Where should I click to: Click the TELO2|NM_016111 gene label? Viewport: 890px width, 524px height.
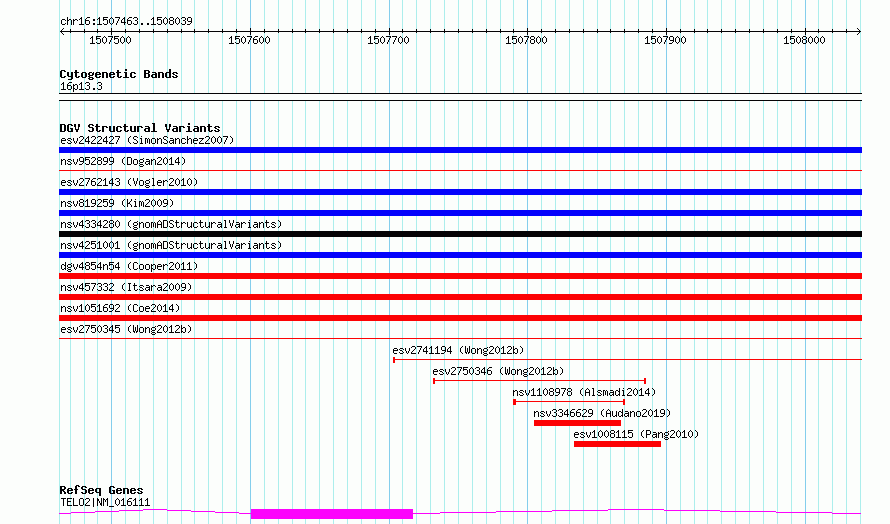coord(105,502)
